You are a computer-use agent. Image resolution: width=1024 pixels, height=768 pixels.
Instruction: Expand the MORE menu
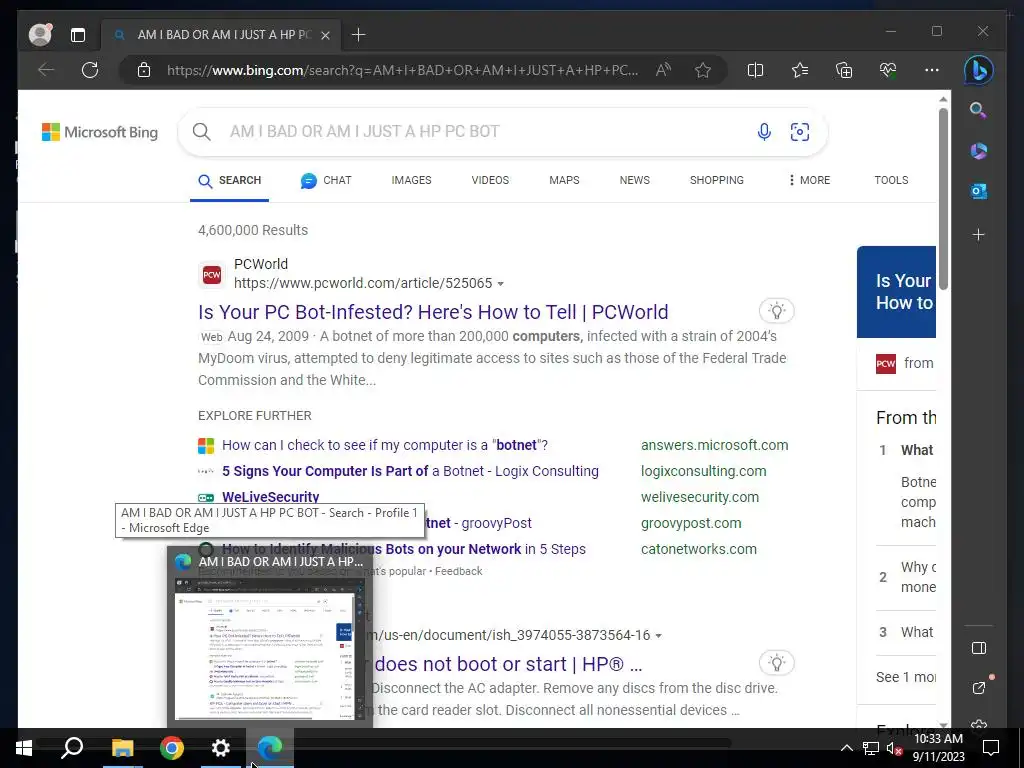809,180
